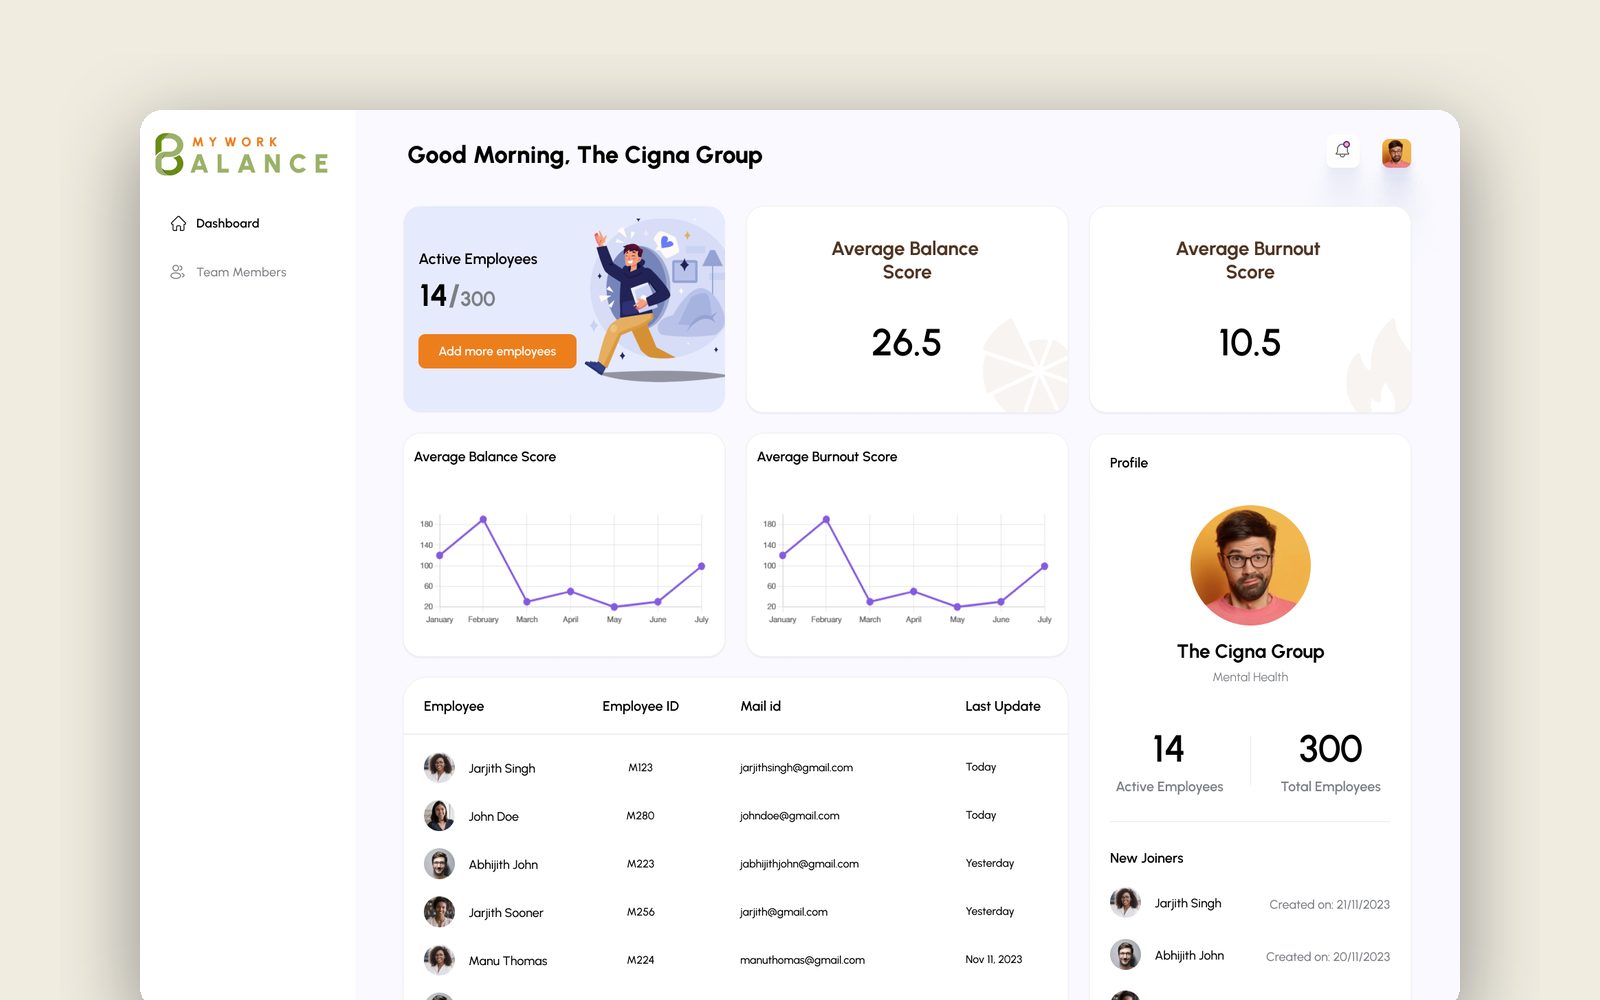
Task: Click the July data point on Burnout chart
Action: point(1044,566)
